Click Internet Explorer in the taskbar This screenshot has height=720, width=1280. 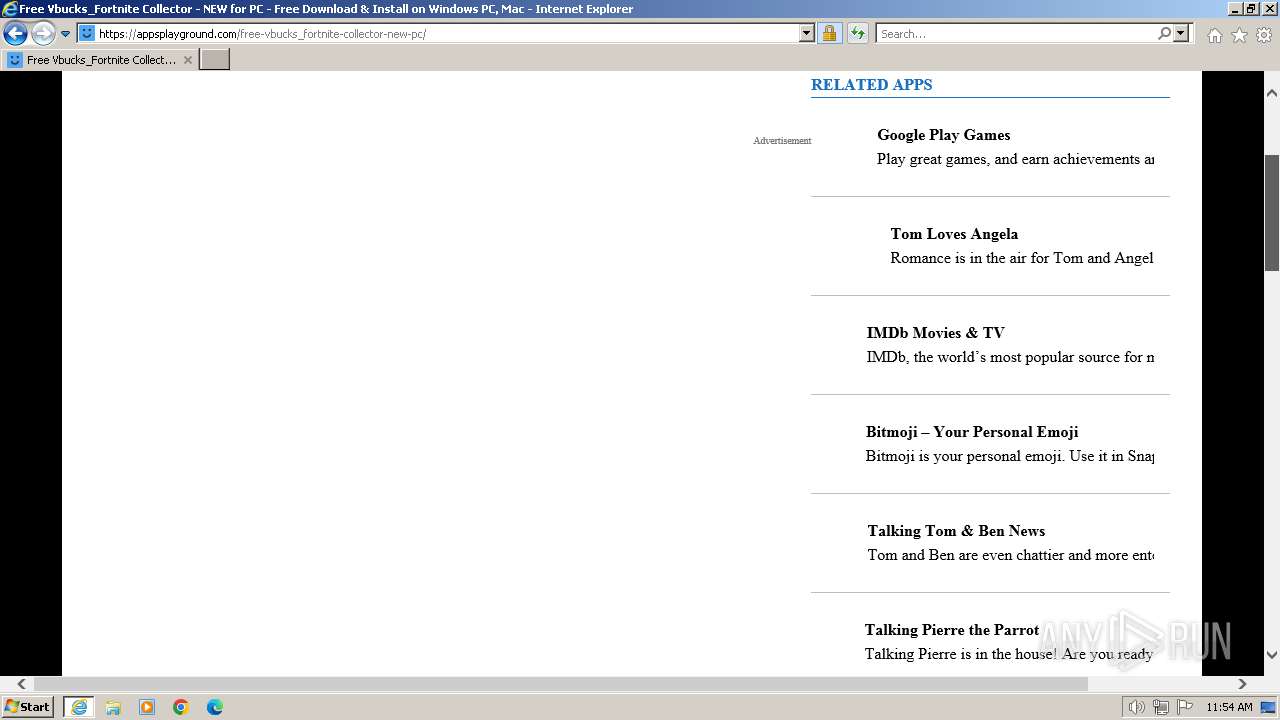click(79, 707)
